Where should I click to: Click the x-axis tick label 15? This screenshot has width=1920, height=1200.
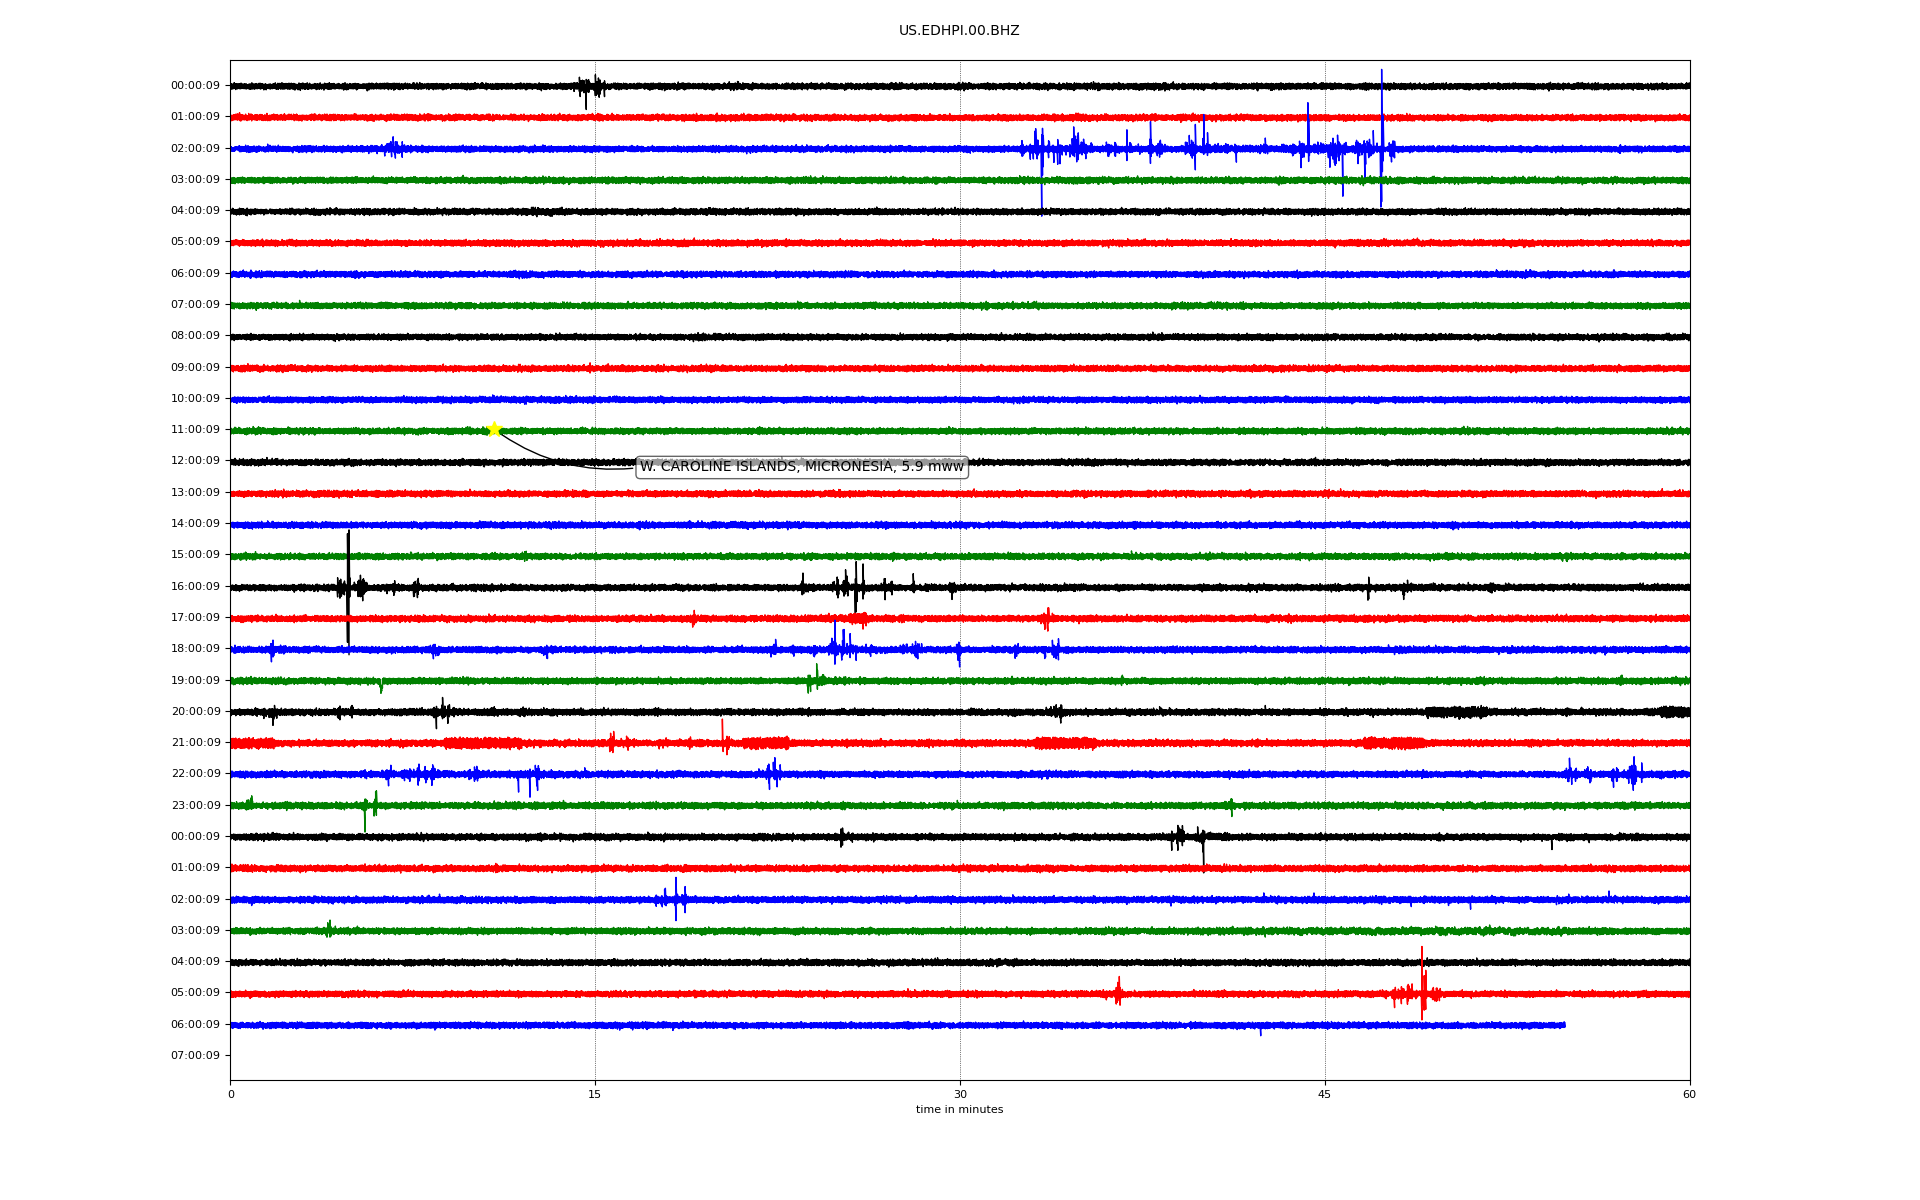[x=595, y=1094]
